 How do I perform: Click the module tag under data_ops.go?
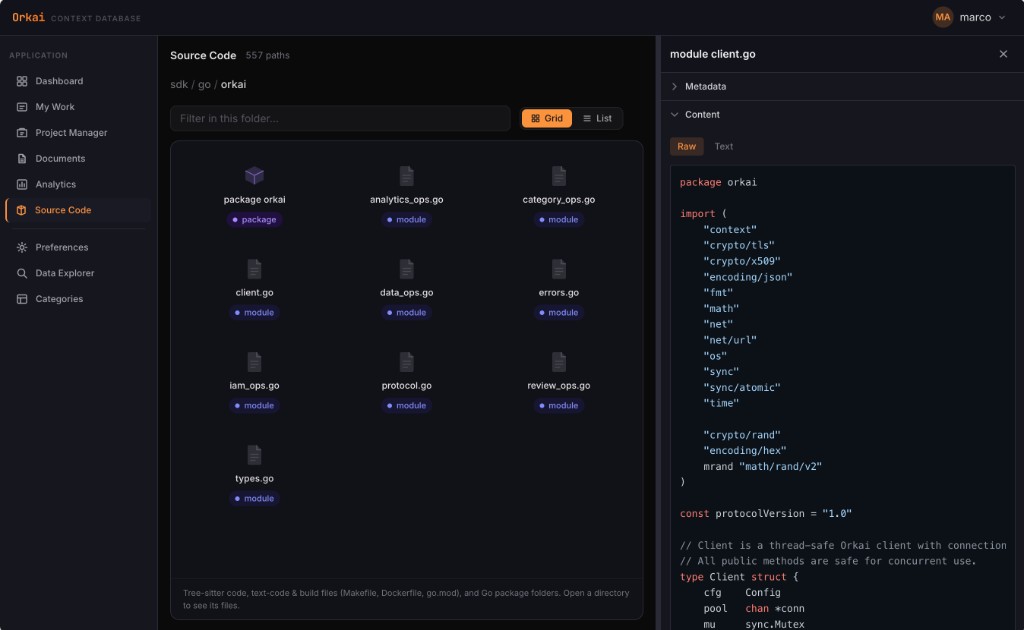point(406,313)
